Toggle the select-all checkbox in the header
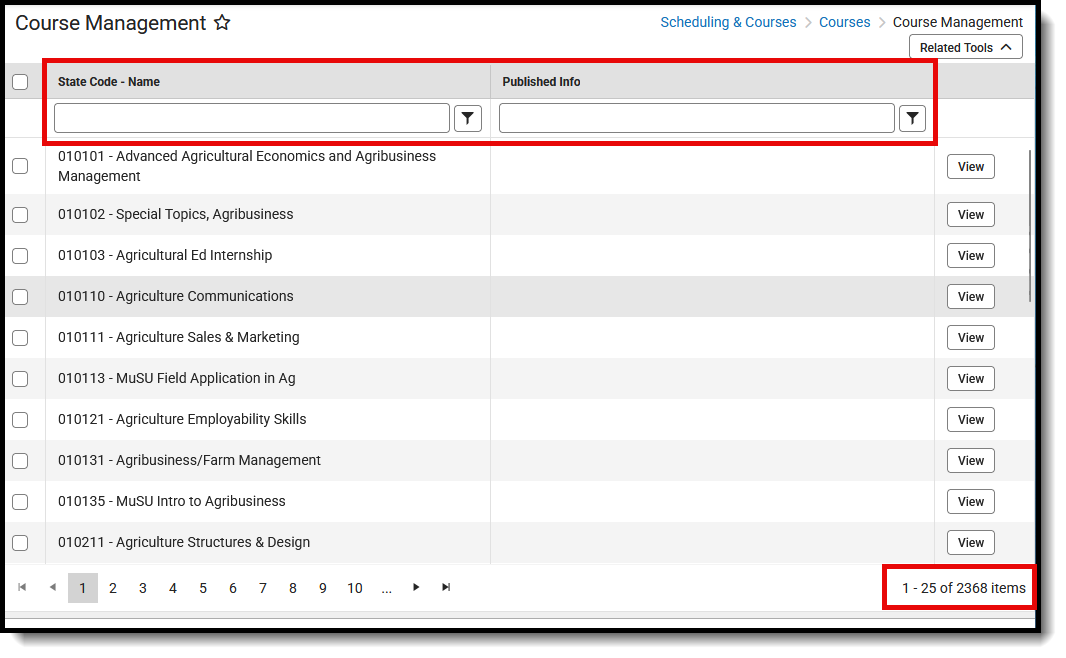 pos(20,82)
